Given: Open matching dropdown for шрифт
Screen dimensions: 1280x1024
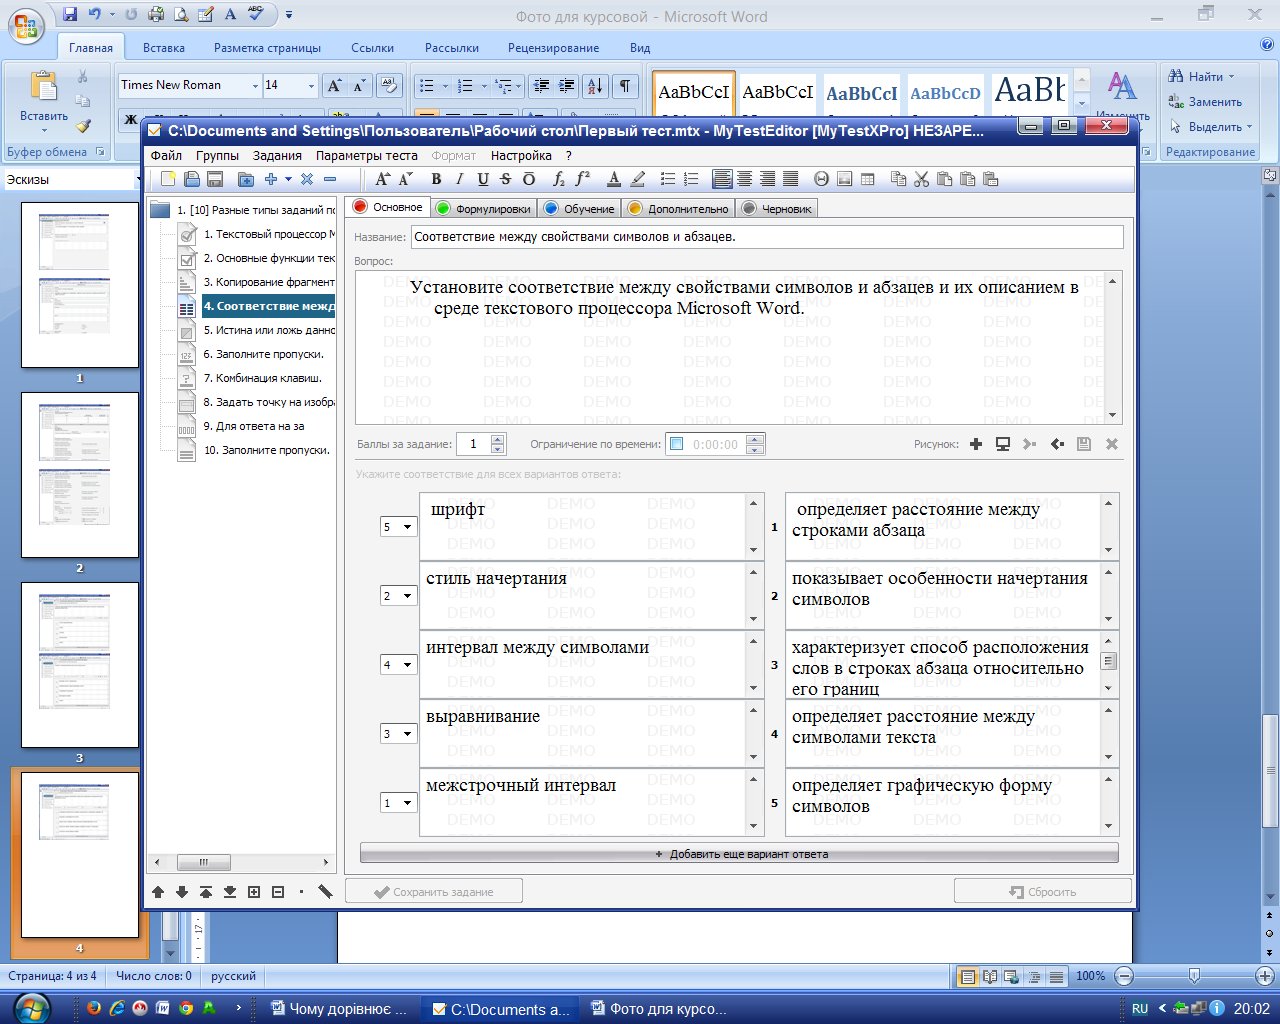Looking at the screenshot, I should click(407, 527).
